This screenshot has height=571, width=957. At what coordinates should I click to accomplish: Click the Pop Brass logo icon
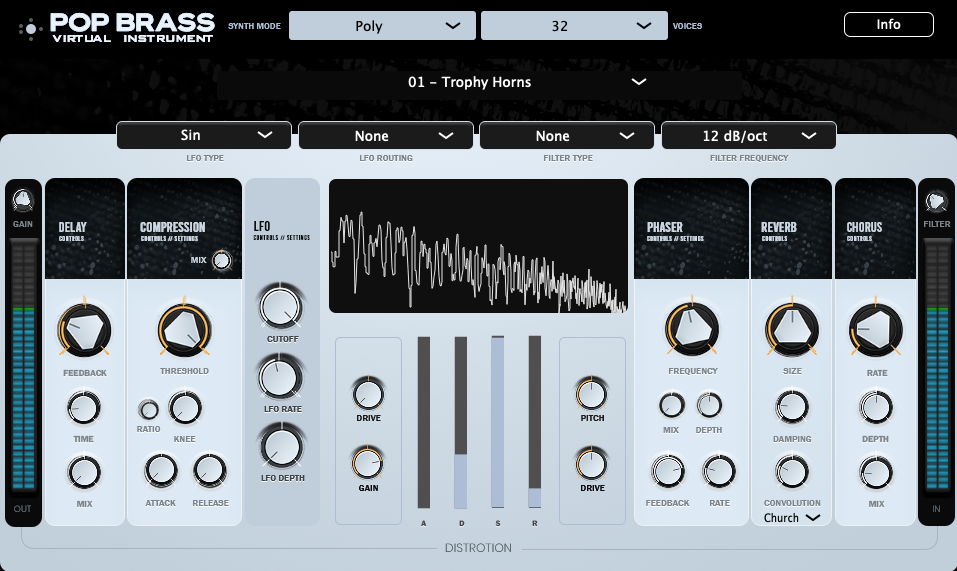pos(31,28)
